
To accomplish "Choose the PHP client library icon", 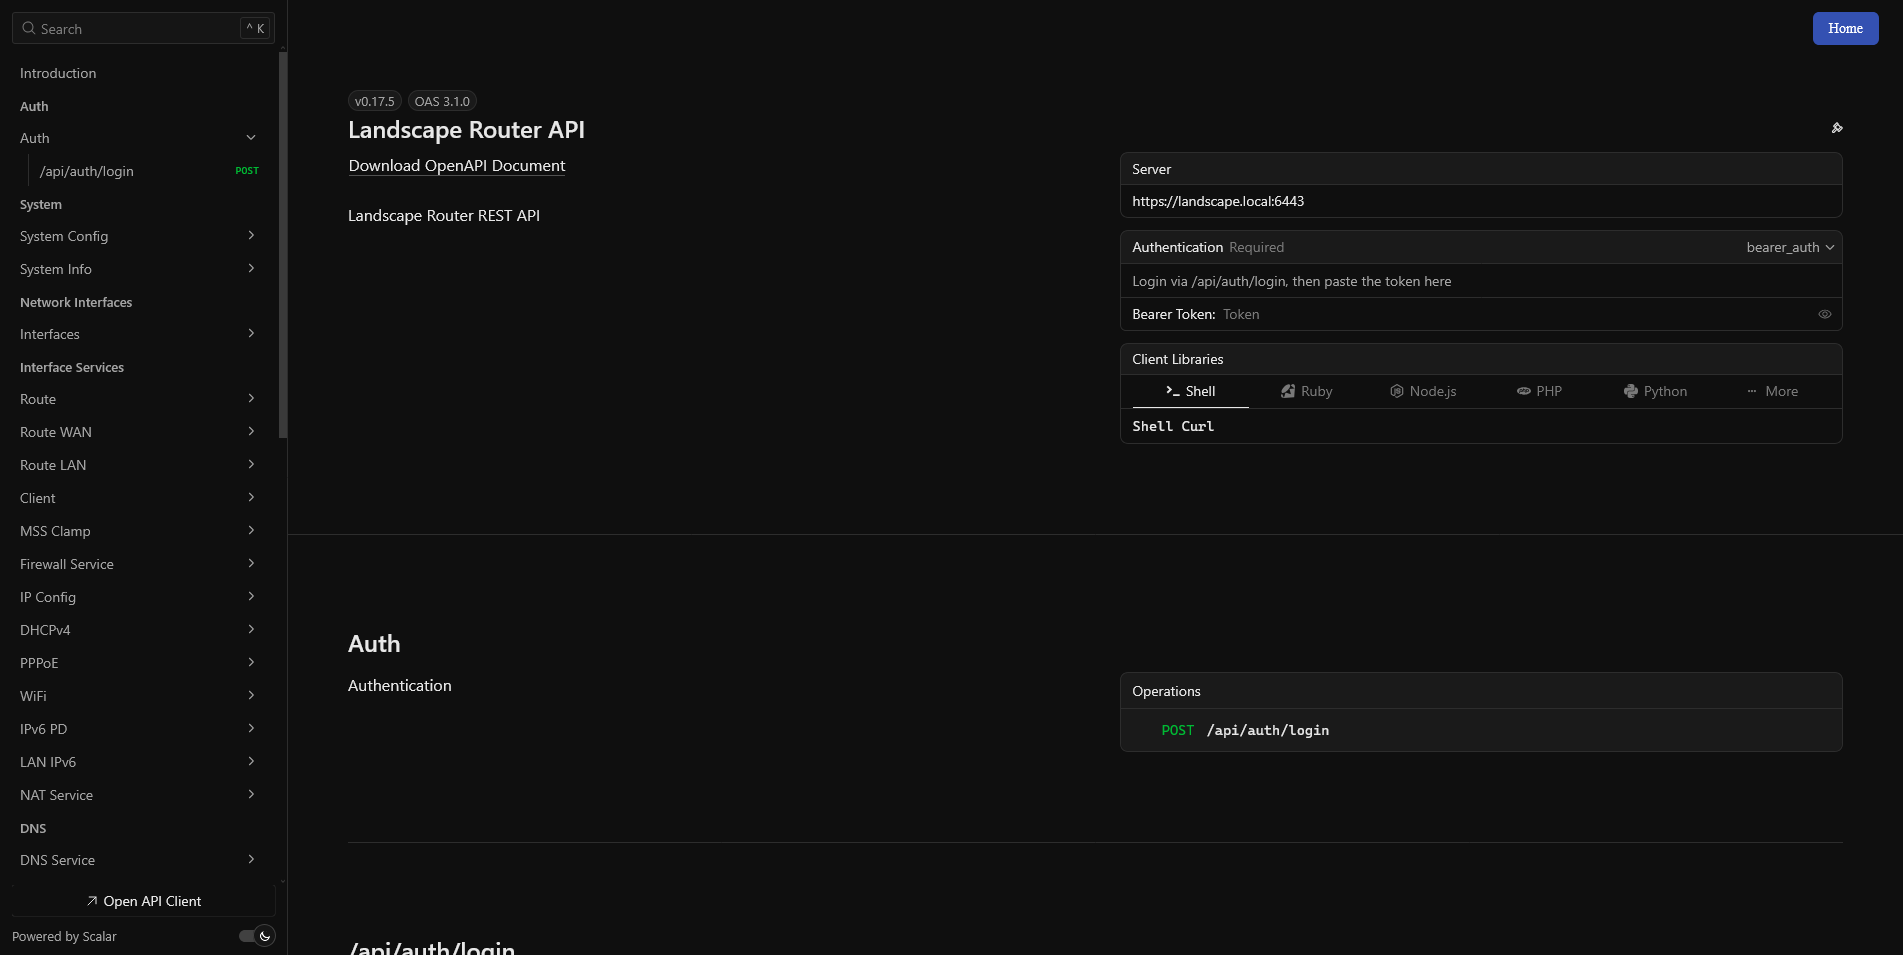I will [x=1523, y=391].
